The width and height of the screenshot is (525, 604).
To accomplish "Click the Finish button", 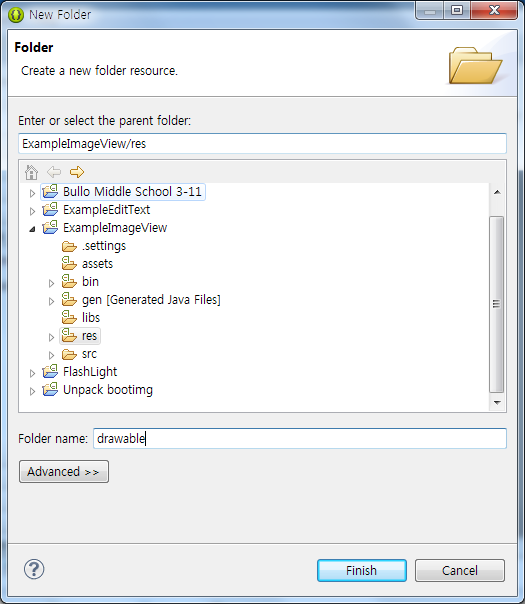I will tap(362, 570).
